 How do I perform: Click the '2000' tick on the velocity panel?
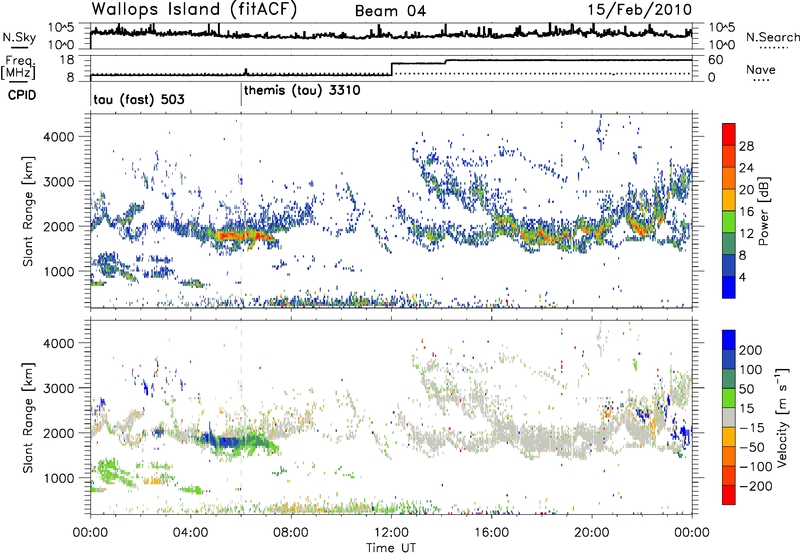(x=58, y=433)
